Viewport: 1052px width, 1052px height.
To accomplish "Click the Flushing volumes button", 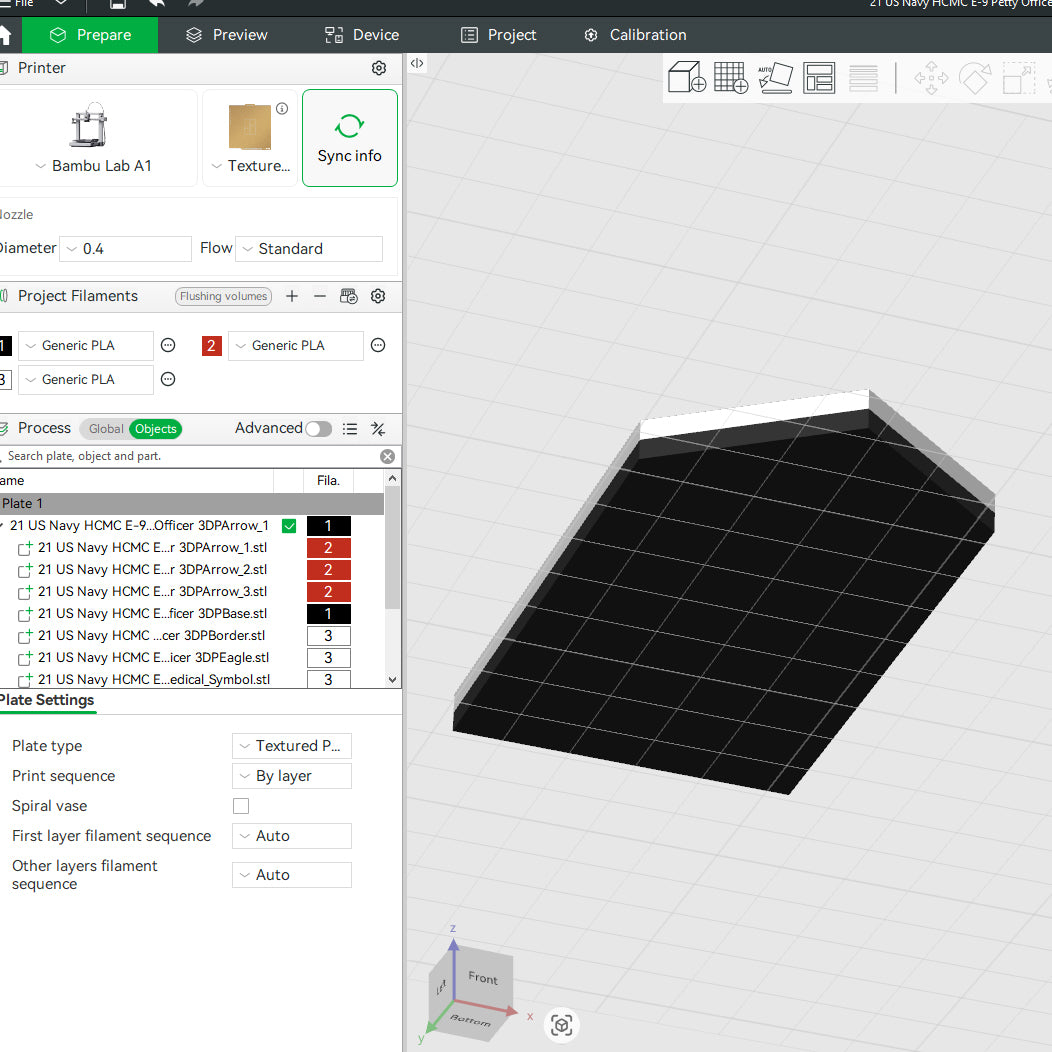I will pos(223,296).
